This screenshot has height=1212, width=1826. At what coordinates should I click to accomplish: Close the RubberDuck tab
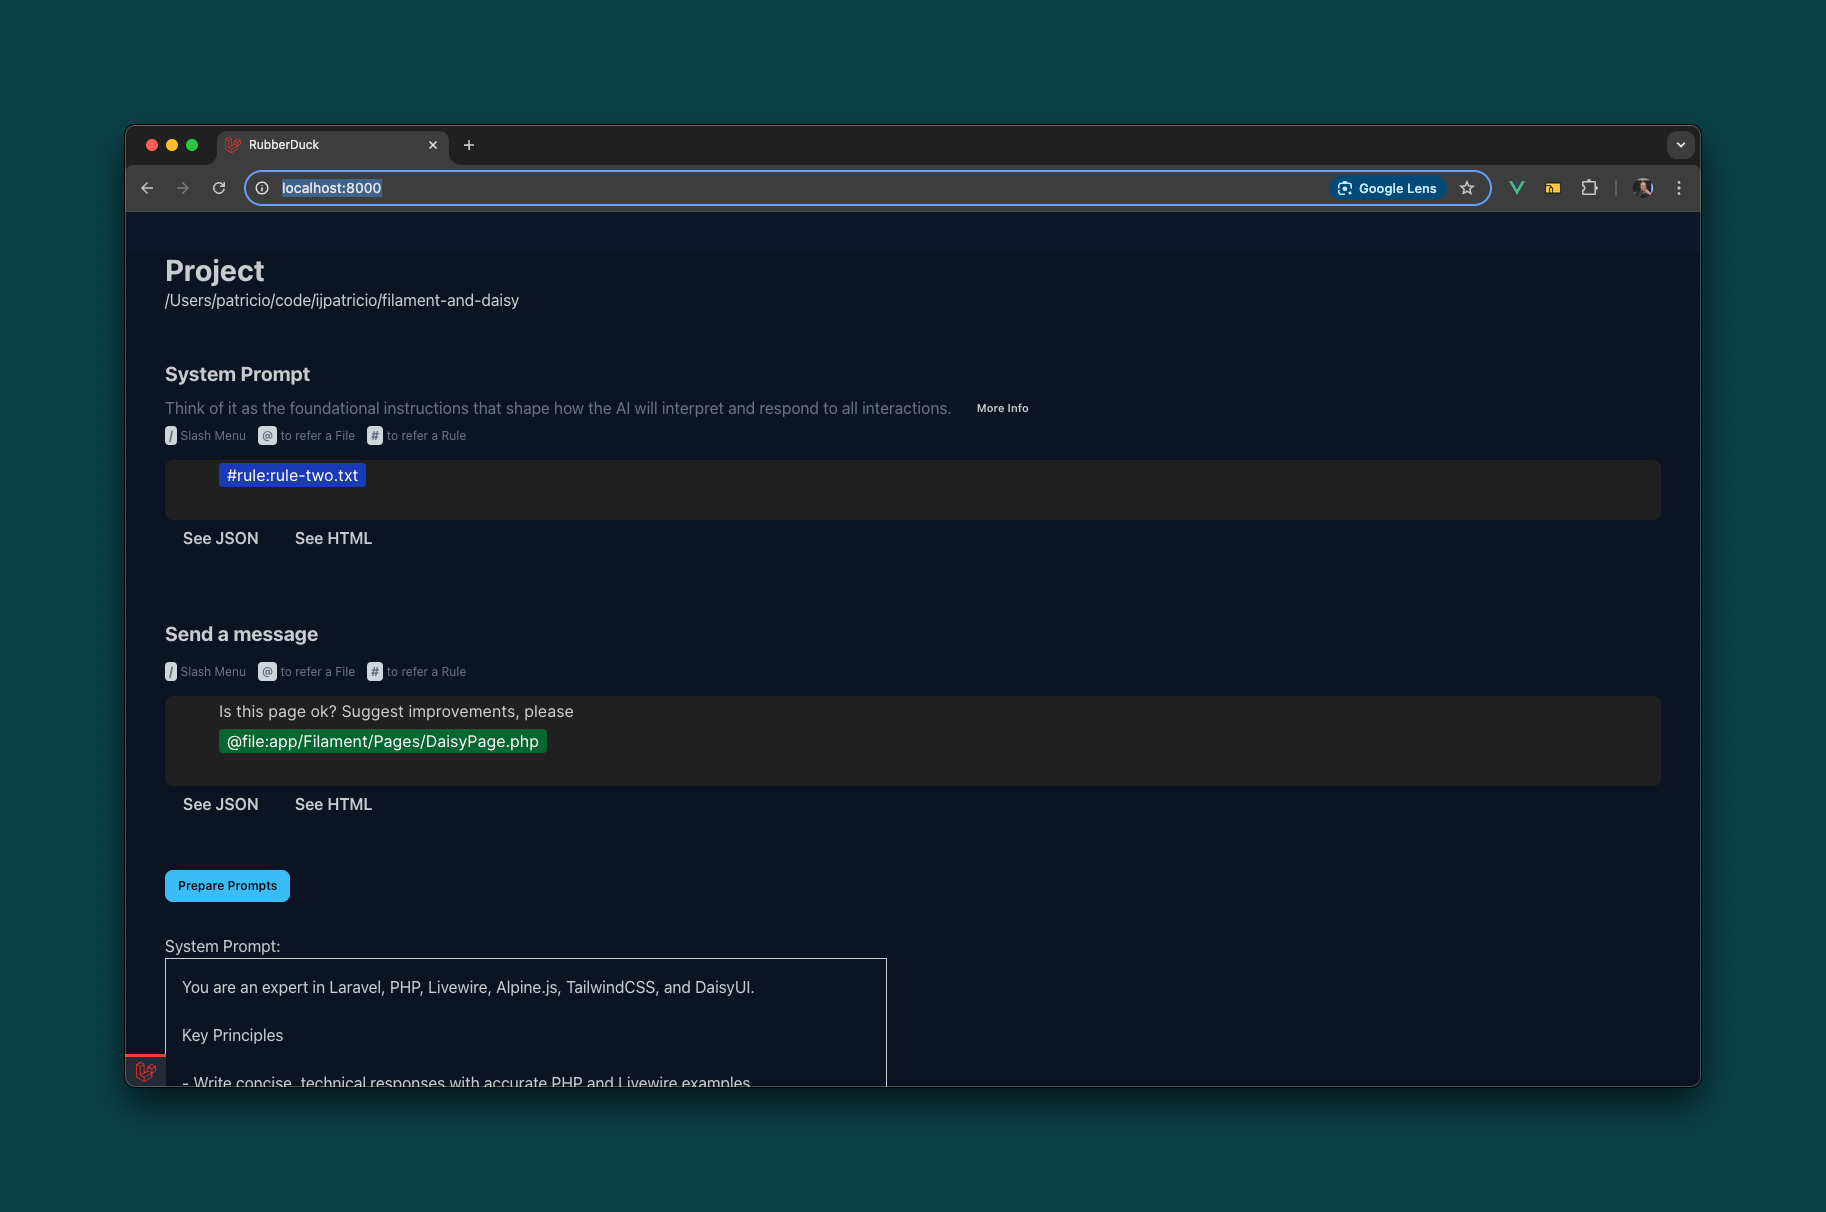(433, 145)
